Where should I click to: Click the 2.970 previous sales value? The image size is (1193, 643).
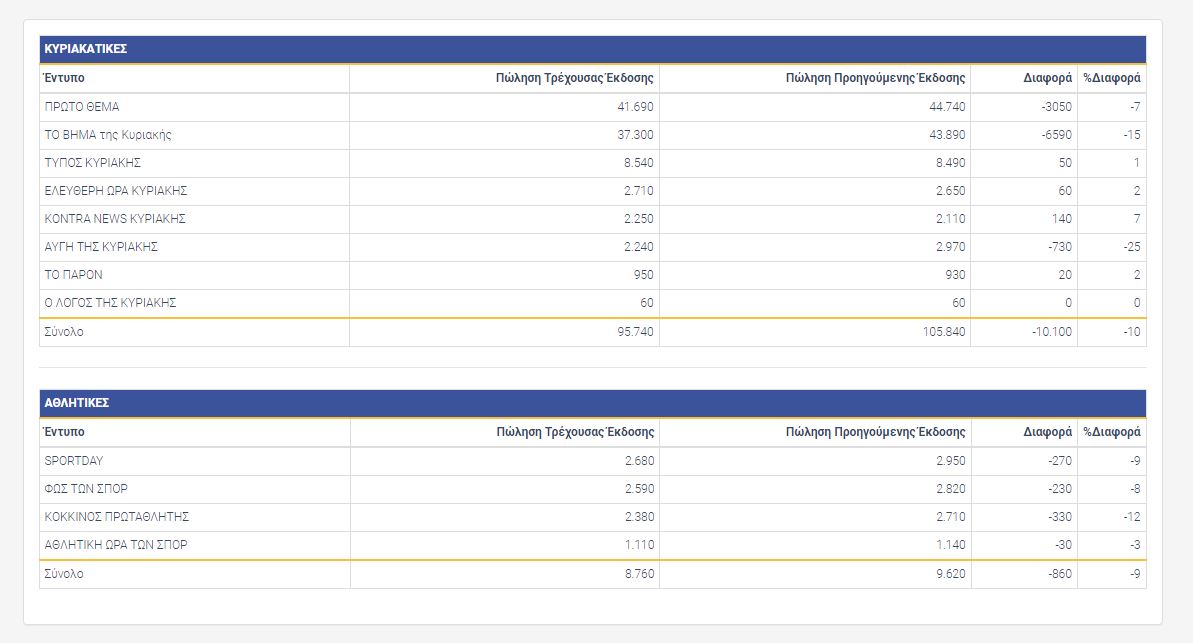pyautogui.click(x=951, y=247)
